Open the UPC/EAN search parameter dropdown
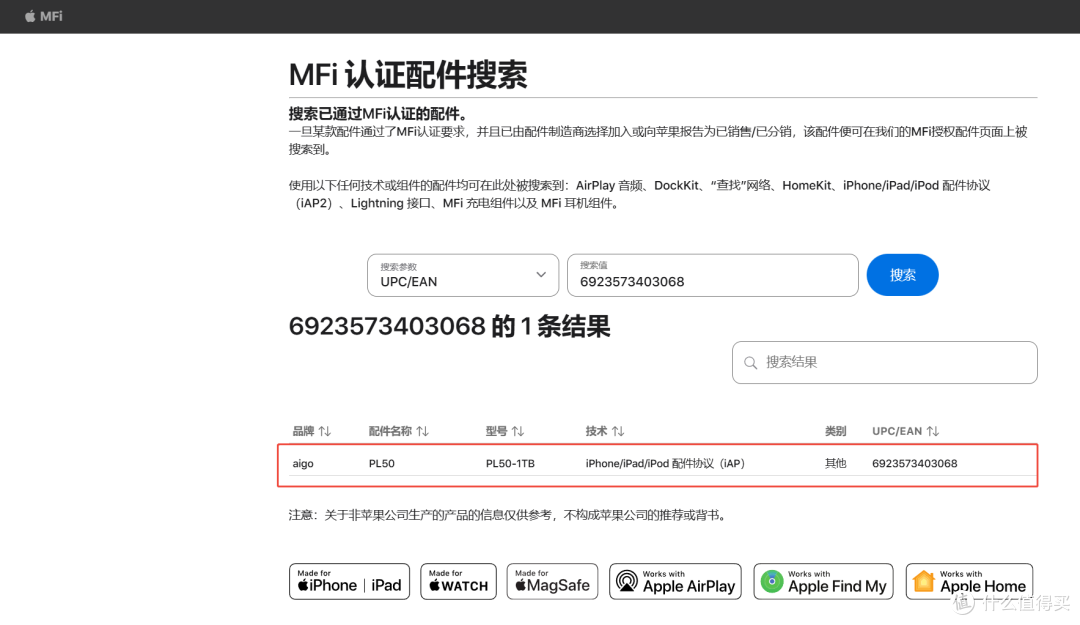This screenshot has height=625, width=1080. tap(463, 275)
